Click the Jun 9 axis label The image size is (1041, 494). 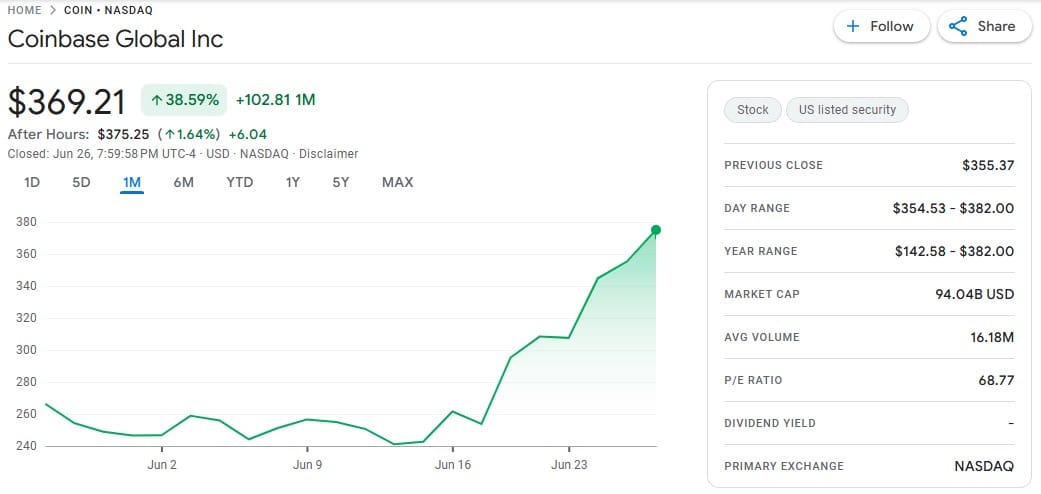point(307,465)
